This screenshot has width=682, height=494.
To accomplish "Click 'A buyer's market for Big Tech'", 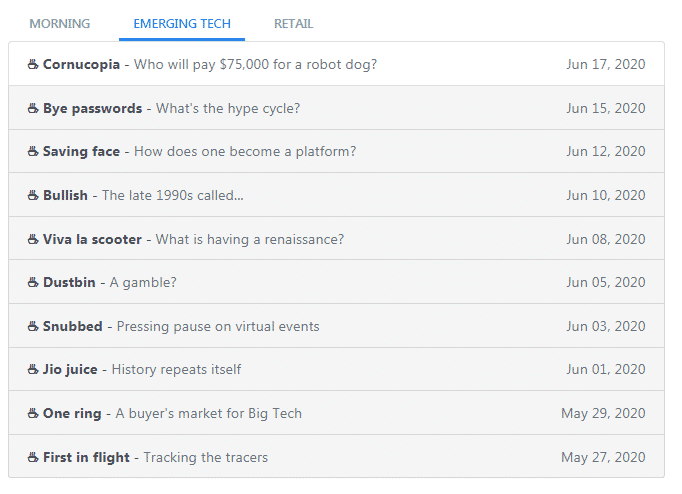I will [x=208, y=413].
